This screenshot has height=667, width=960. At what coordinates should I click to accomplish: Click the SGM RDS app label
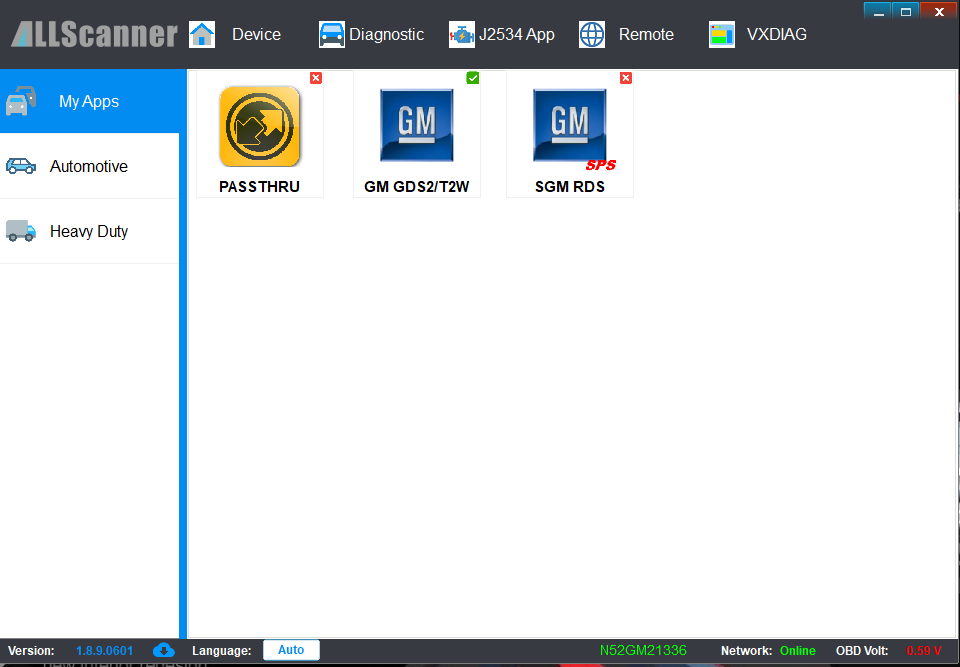(x=570, y=187)
